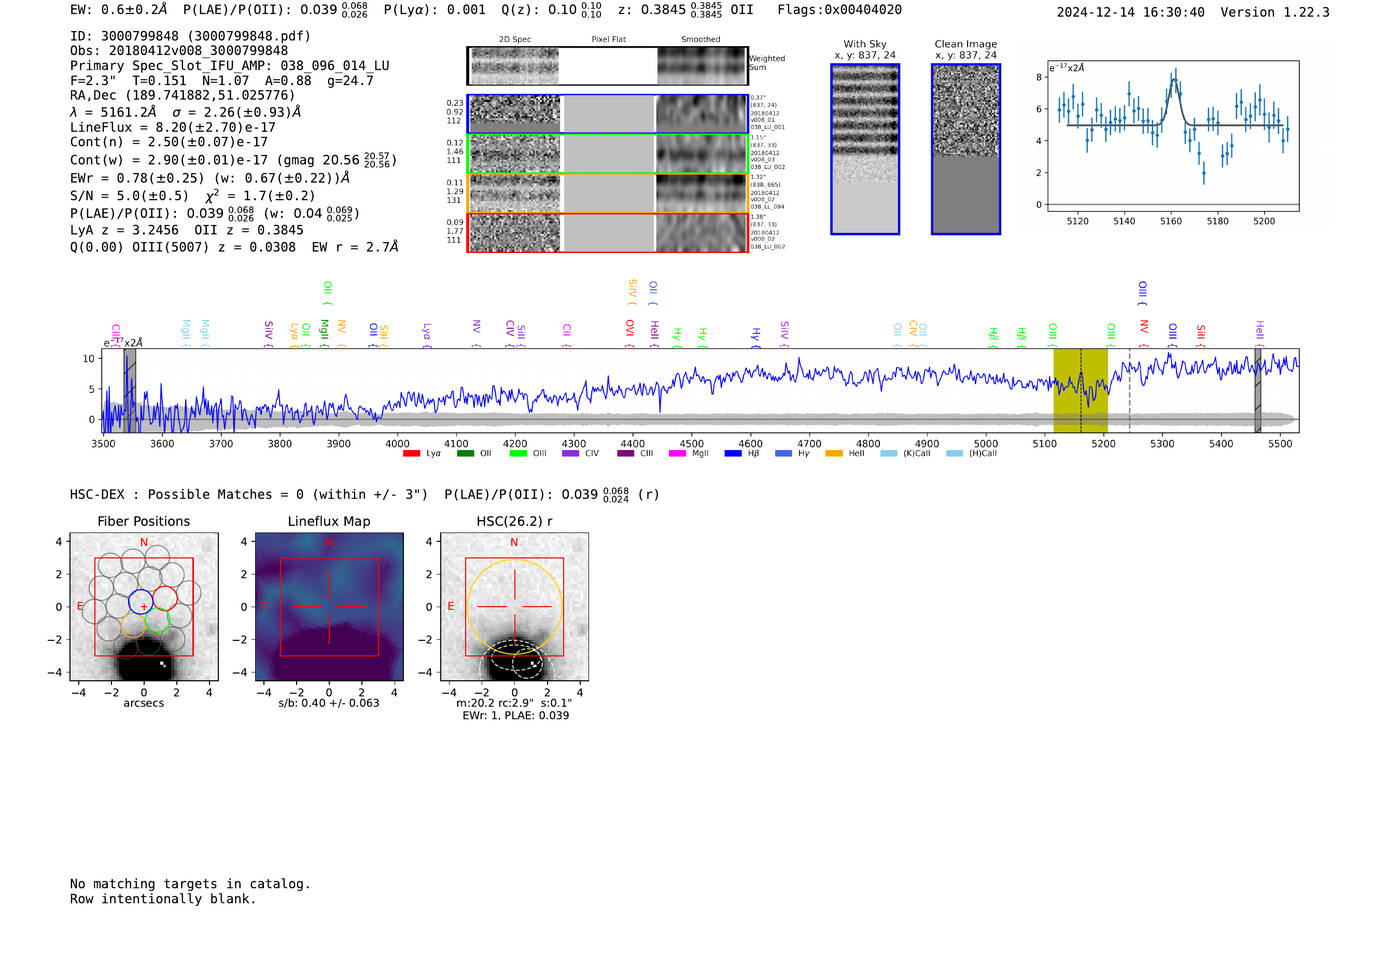The height and width of the screenshot is (953, 1400).
Task: Click the Obs: 20180412v008_3000799848 line
Action: 179,51
